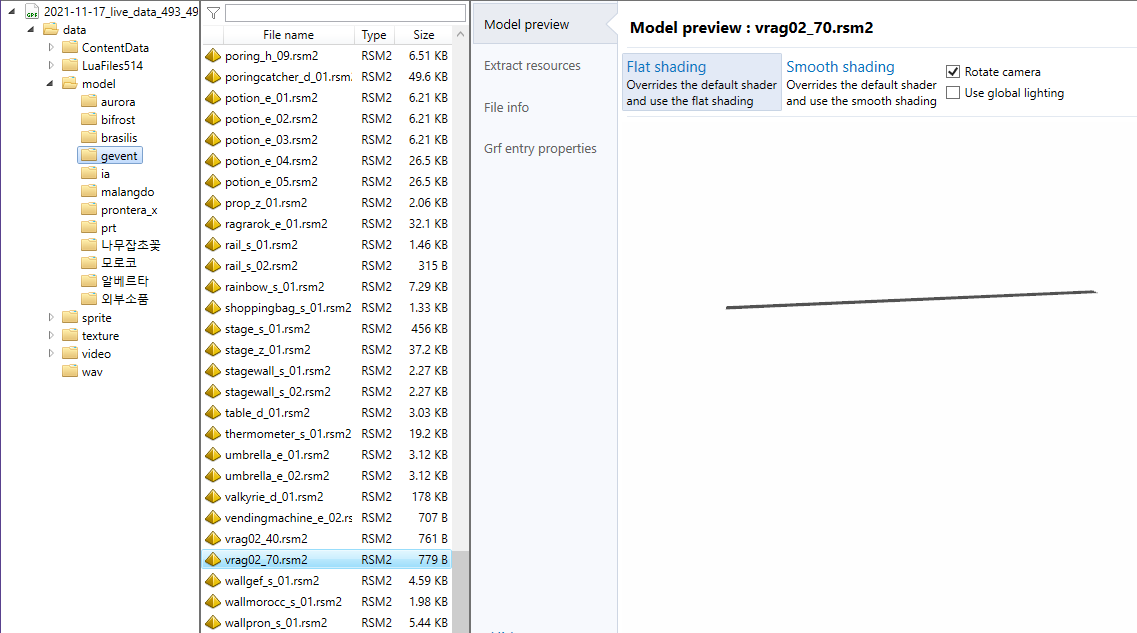
Task: Sort list by Size column header
Action: [423, 35]
